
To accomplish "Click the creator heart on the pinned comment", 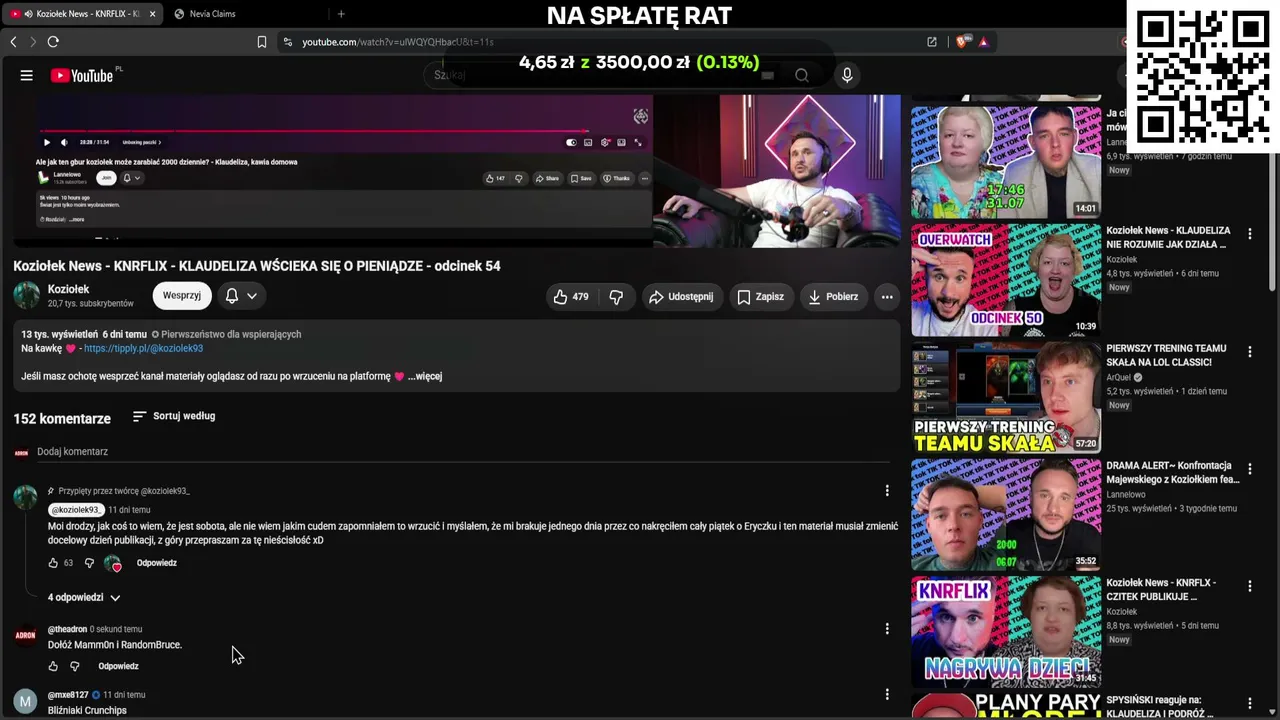I will pos(113,563).
